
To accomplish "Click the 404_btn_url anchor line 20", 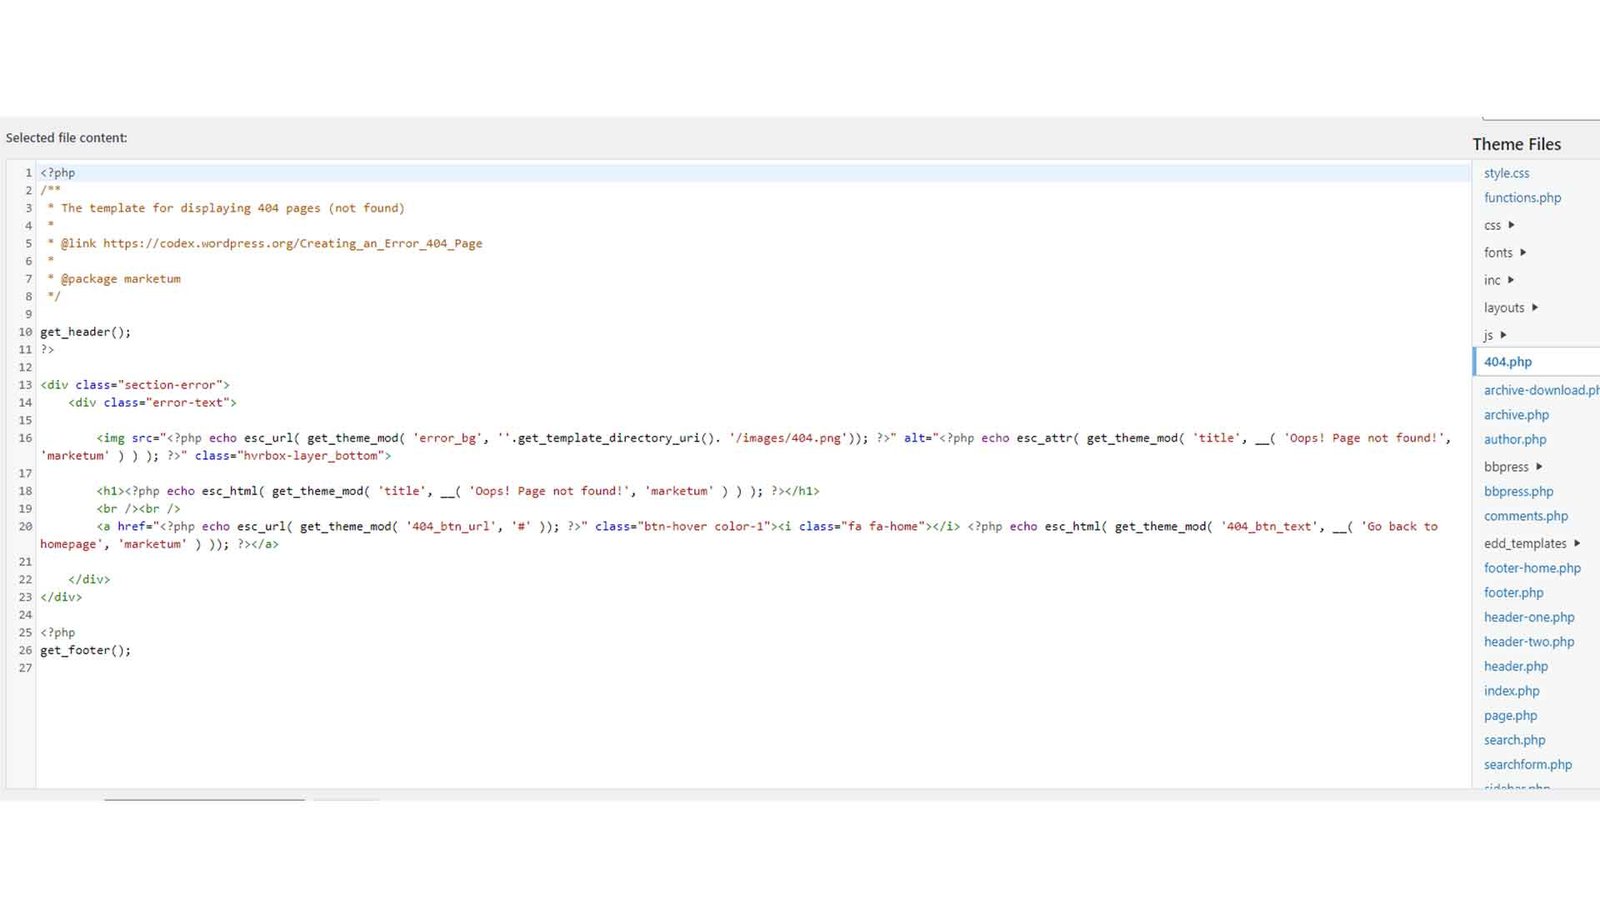I will (x=739, y=535).
